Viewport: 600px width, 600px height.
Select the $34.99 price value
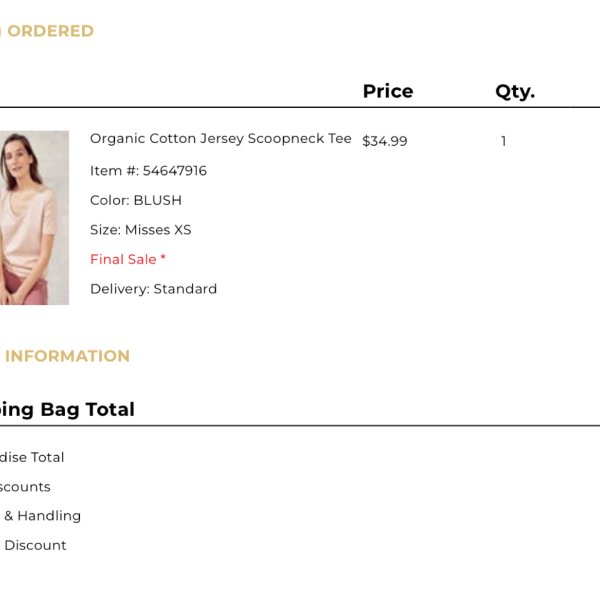385,141
